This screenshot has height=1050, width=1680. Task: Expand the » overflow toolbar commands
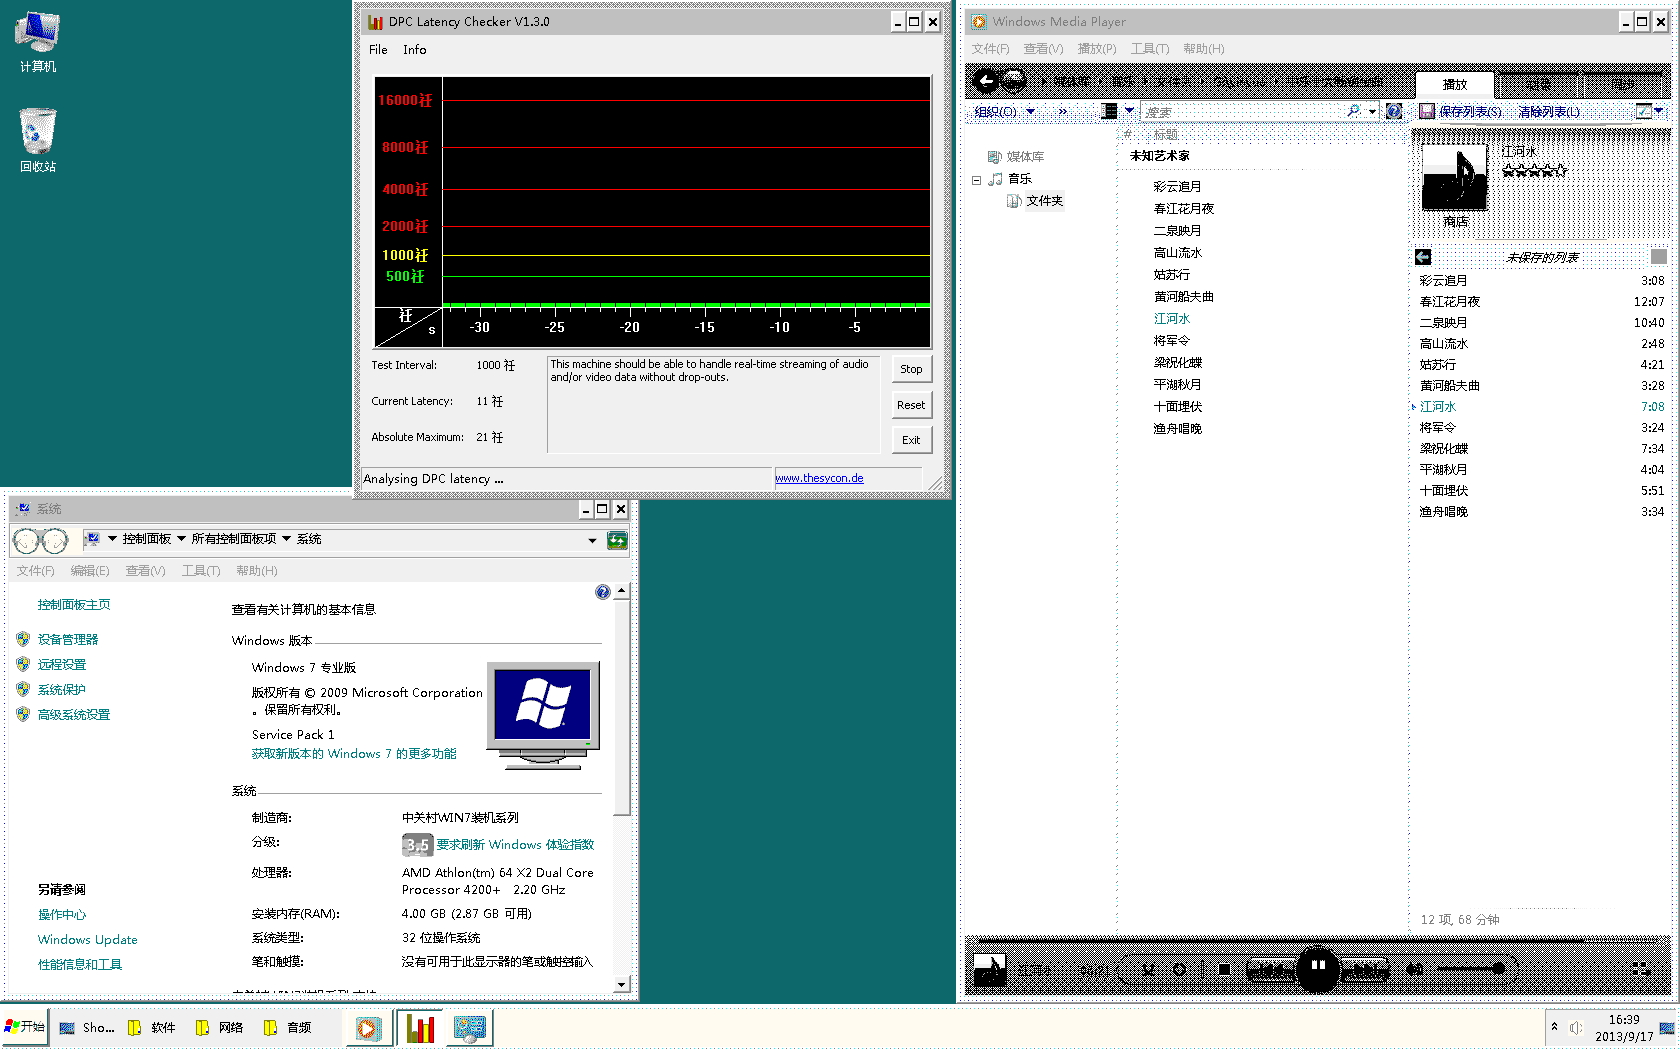pyautogui.click(x=1062, y=111)
